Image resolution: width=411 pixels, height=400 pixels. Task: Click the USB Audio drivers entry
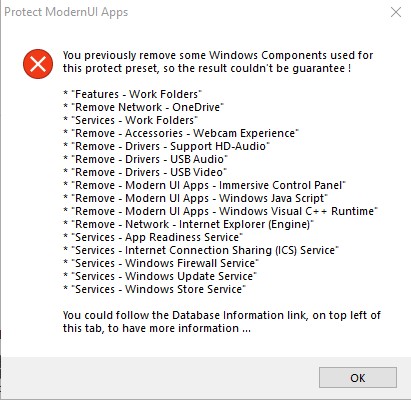(145, 159)
